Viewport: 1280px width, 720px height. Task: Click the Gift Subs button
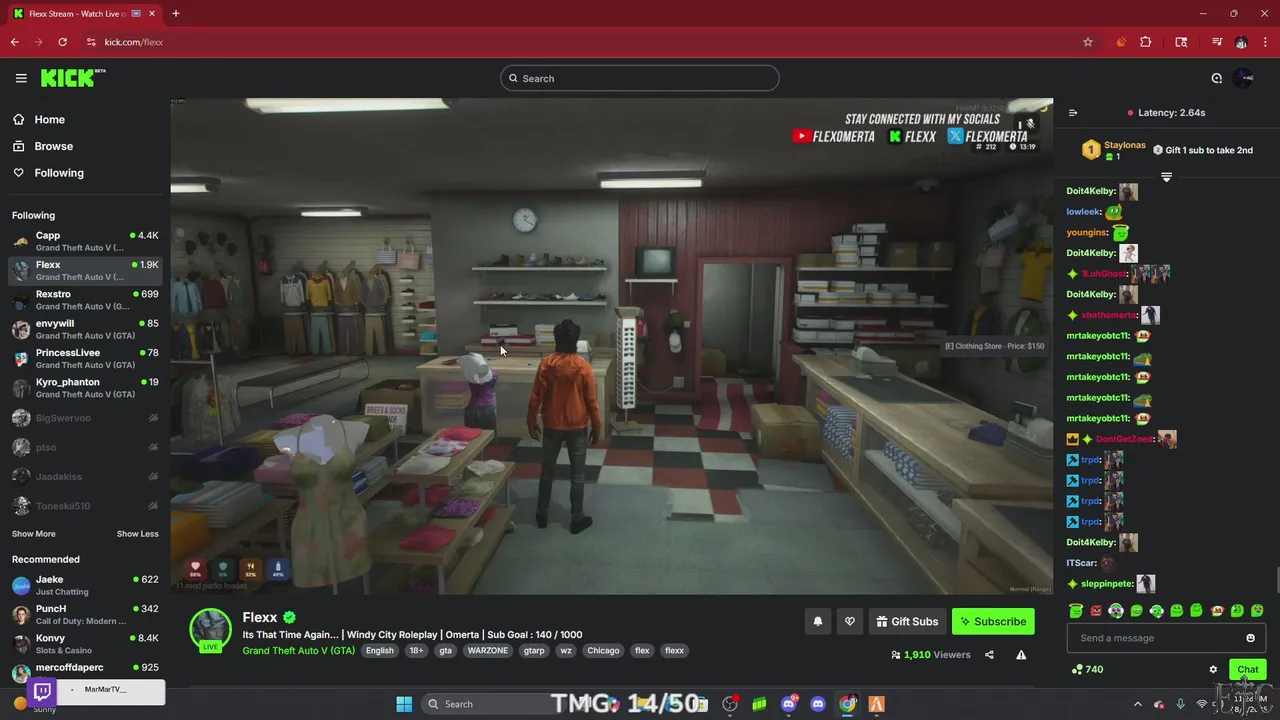(x=907, y=622)
